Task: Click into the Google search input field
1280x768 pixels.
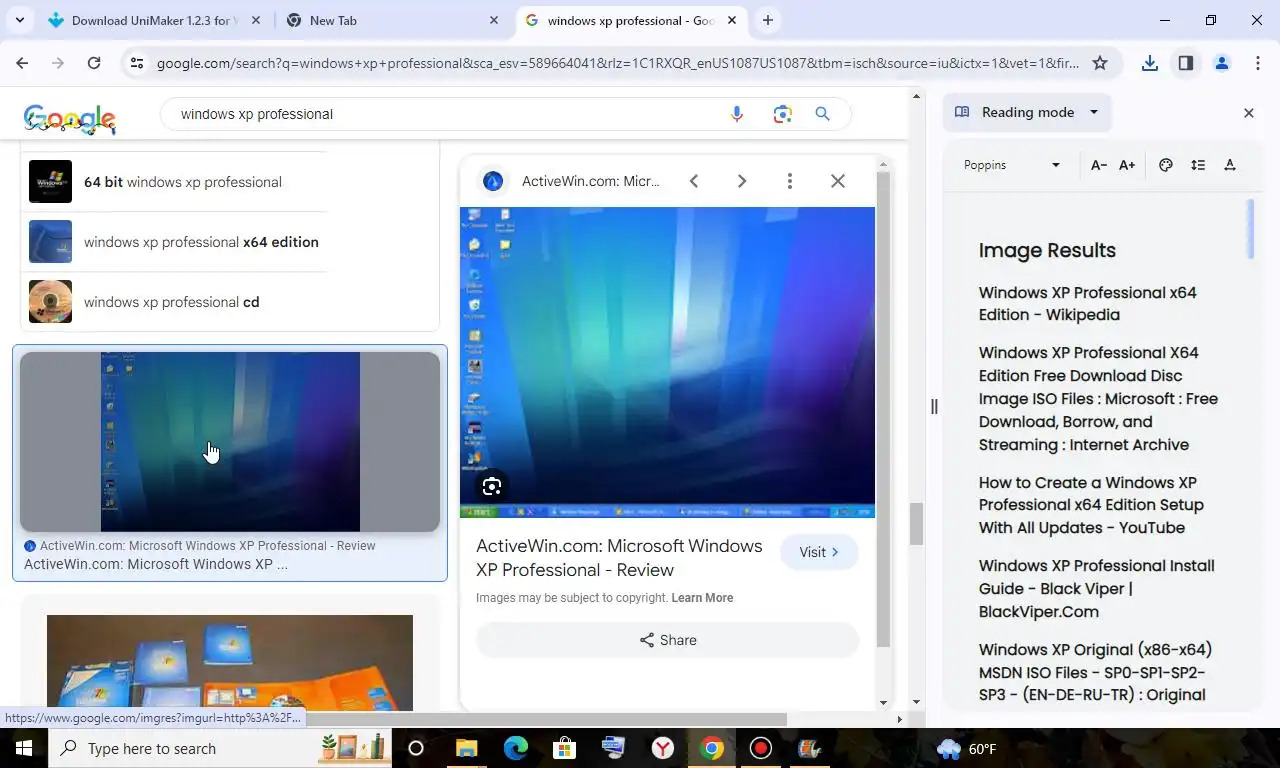Action: click(x=450, y=114)
